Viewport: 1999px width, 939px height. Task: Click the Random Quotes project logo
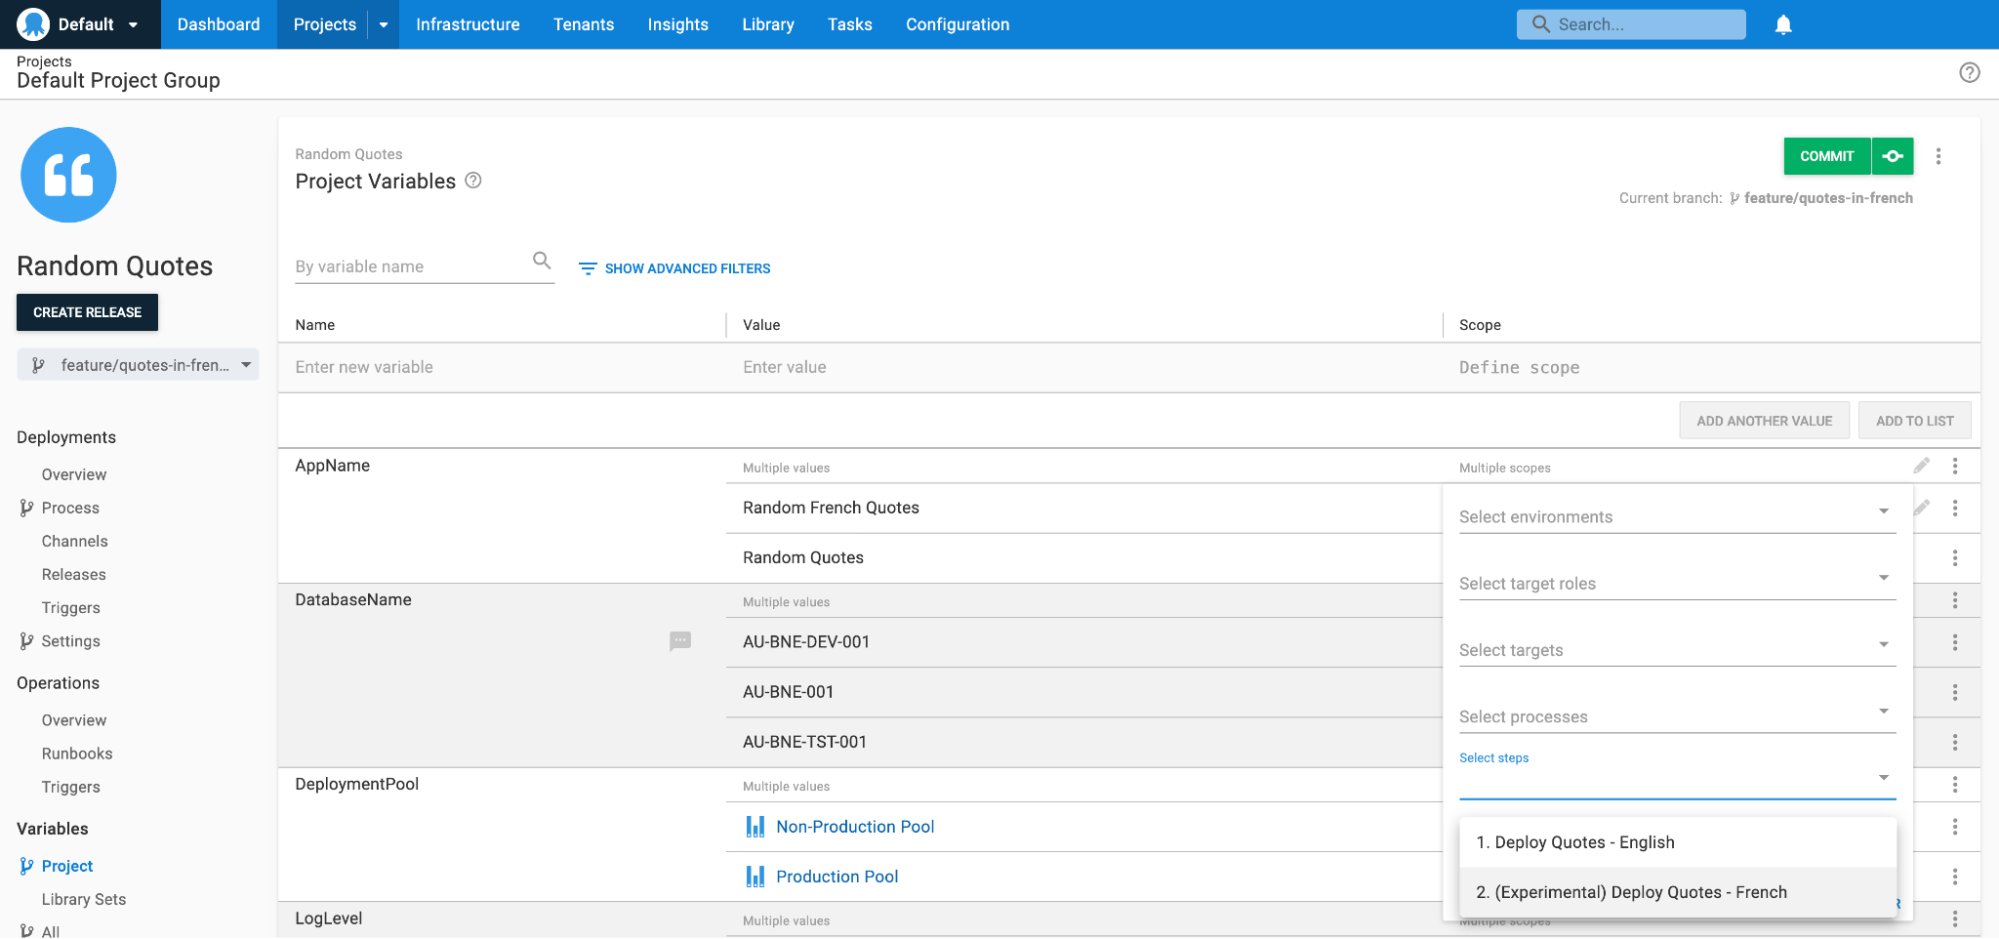click(x=68, y=175)
